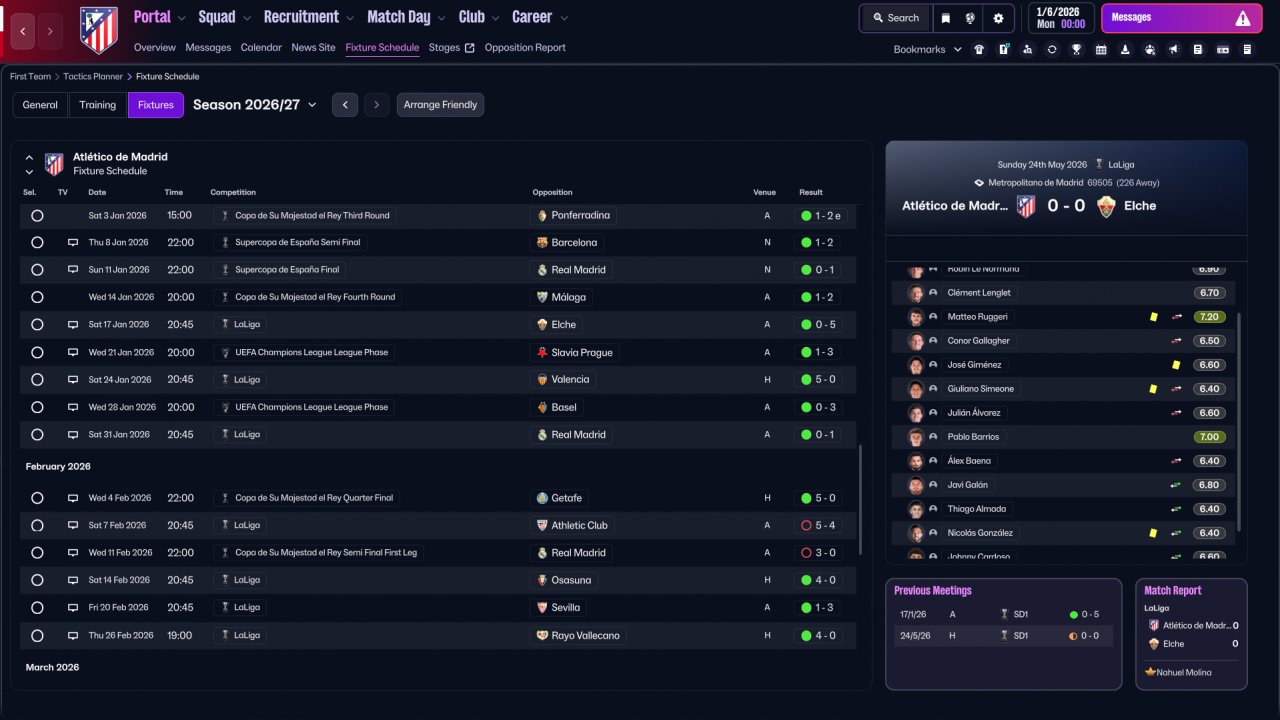Screen dimensions: 1280x720
Task: Open the world globe icon in the top bar
Action: point(970,18)
